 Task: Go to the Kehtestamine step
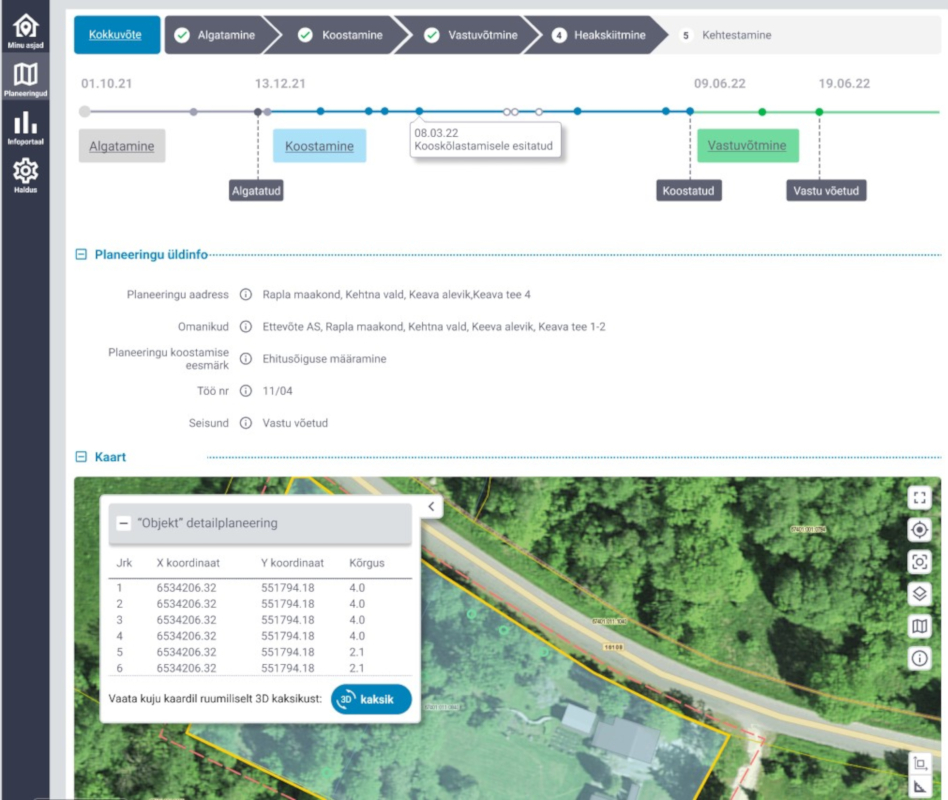pyautogui.click(x=725, y=35)
